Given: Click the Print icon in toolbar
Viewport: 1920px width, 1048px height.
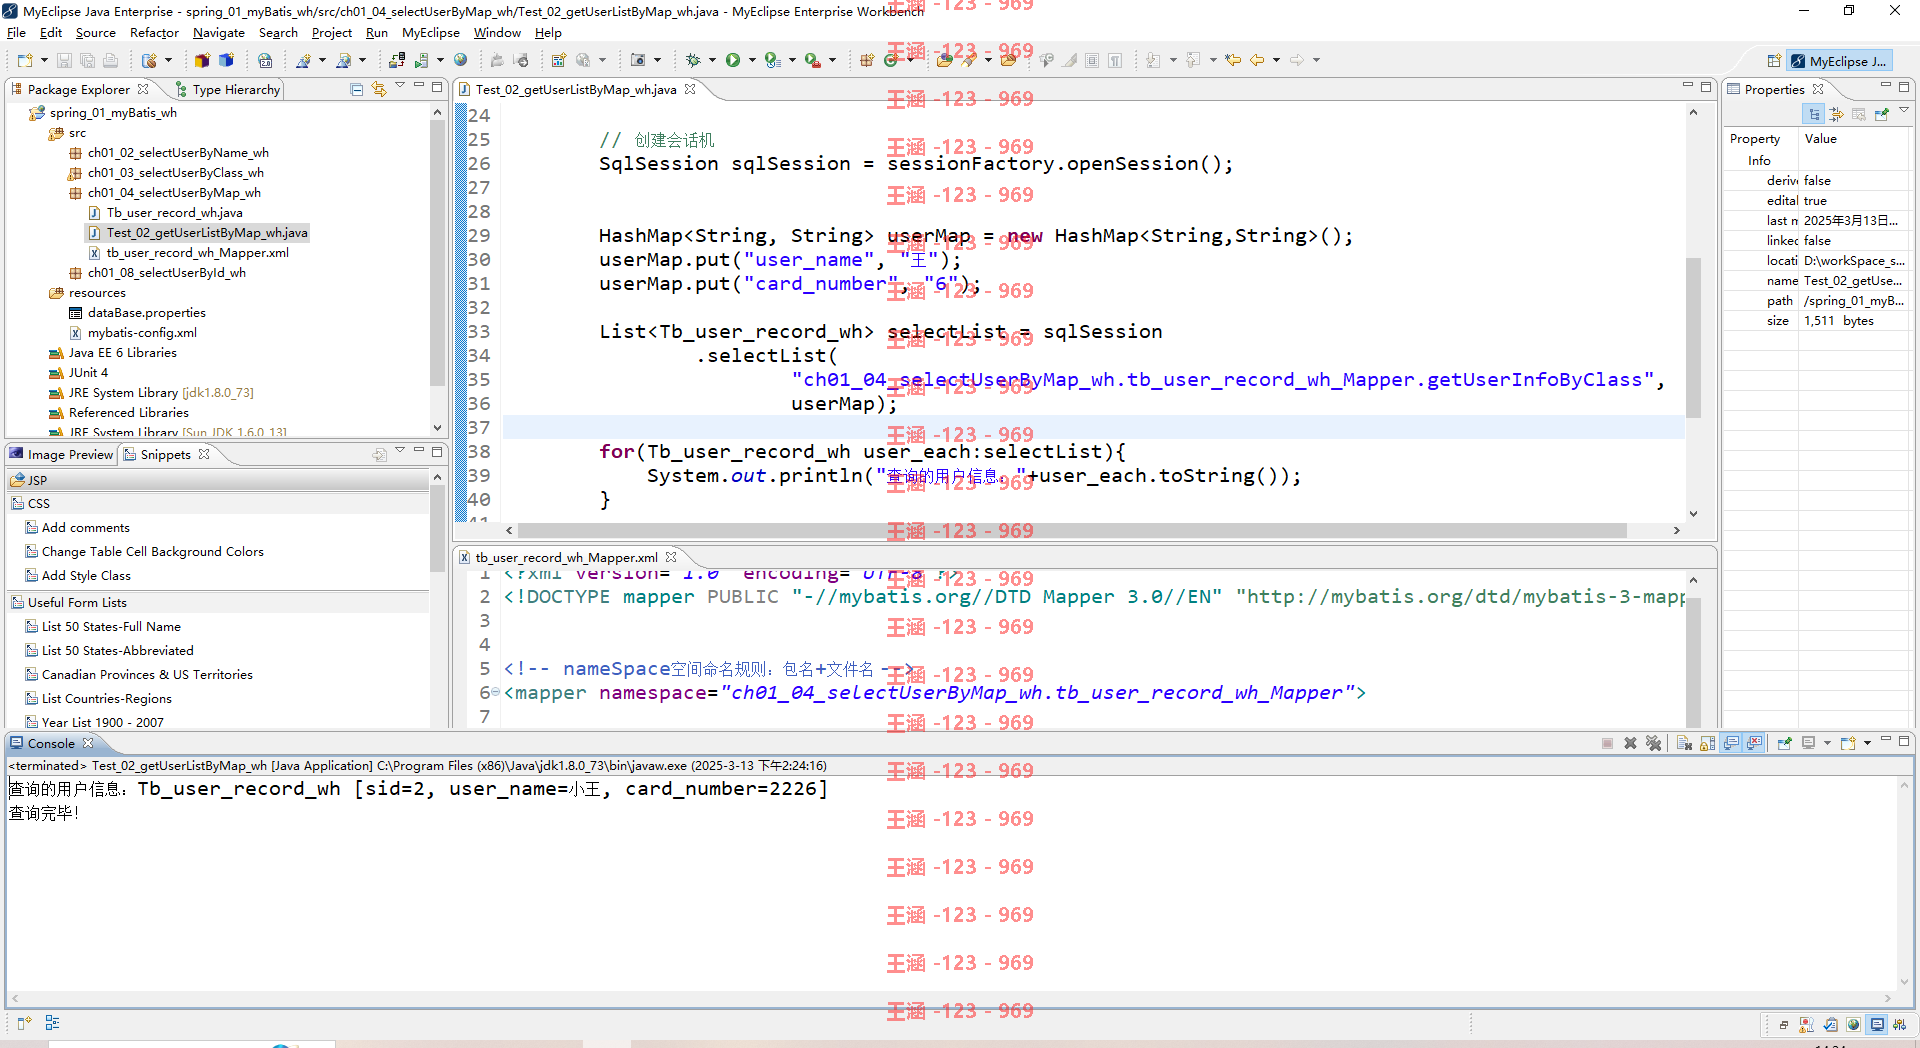Looking at the screenshot, I should point(110,60).
